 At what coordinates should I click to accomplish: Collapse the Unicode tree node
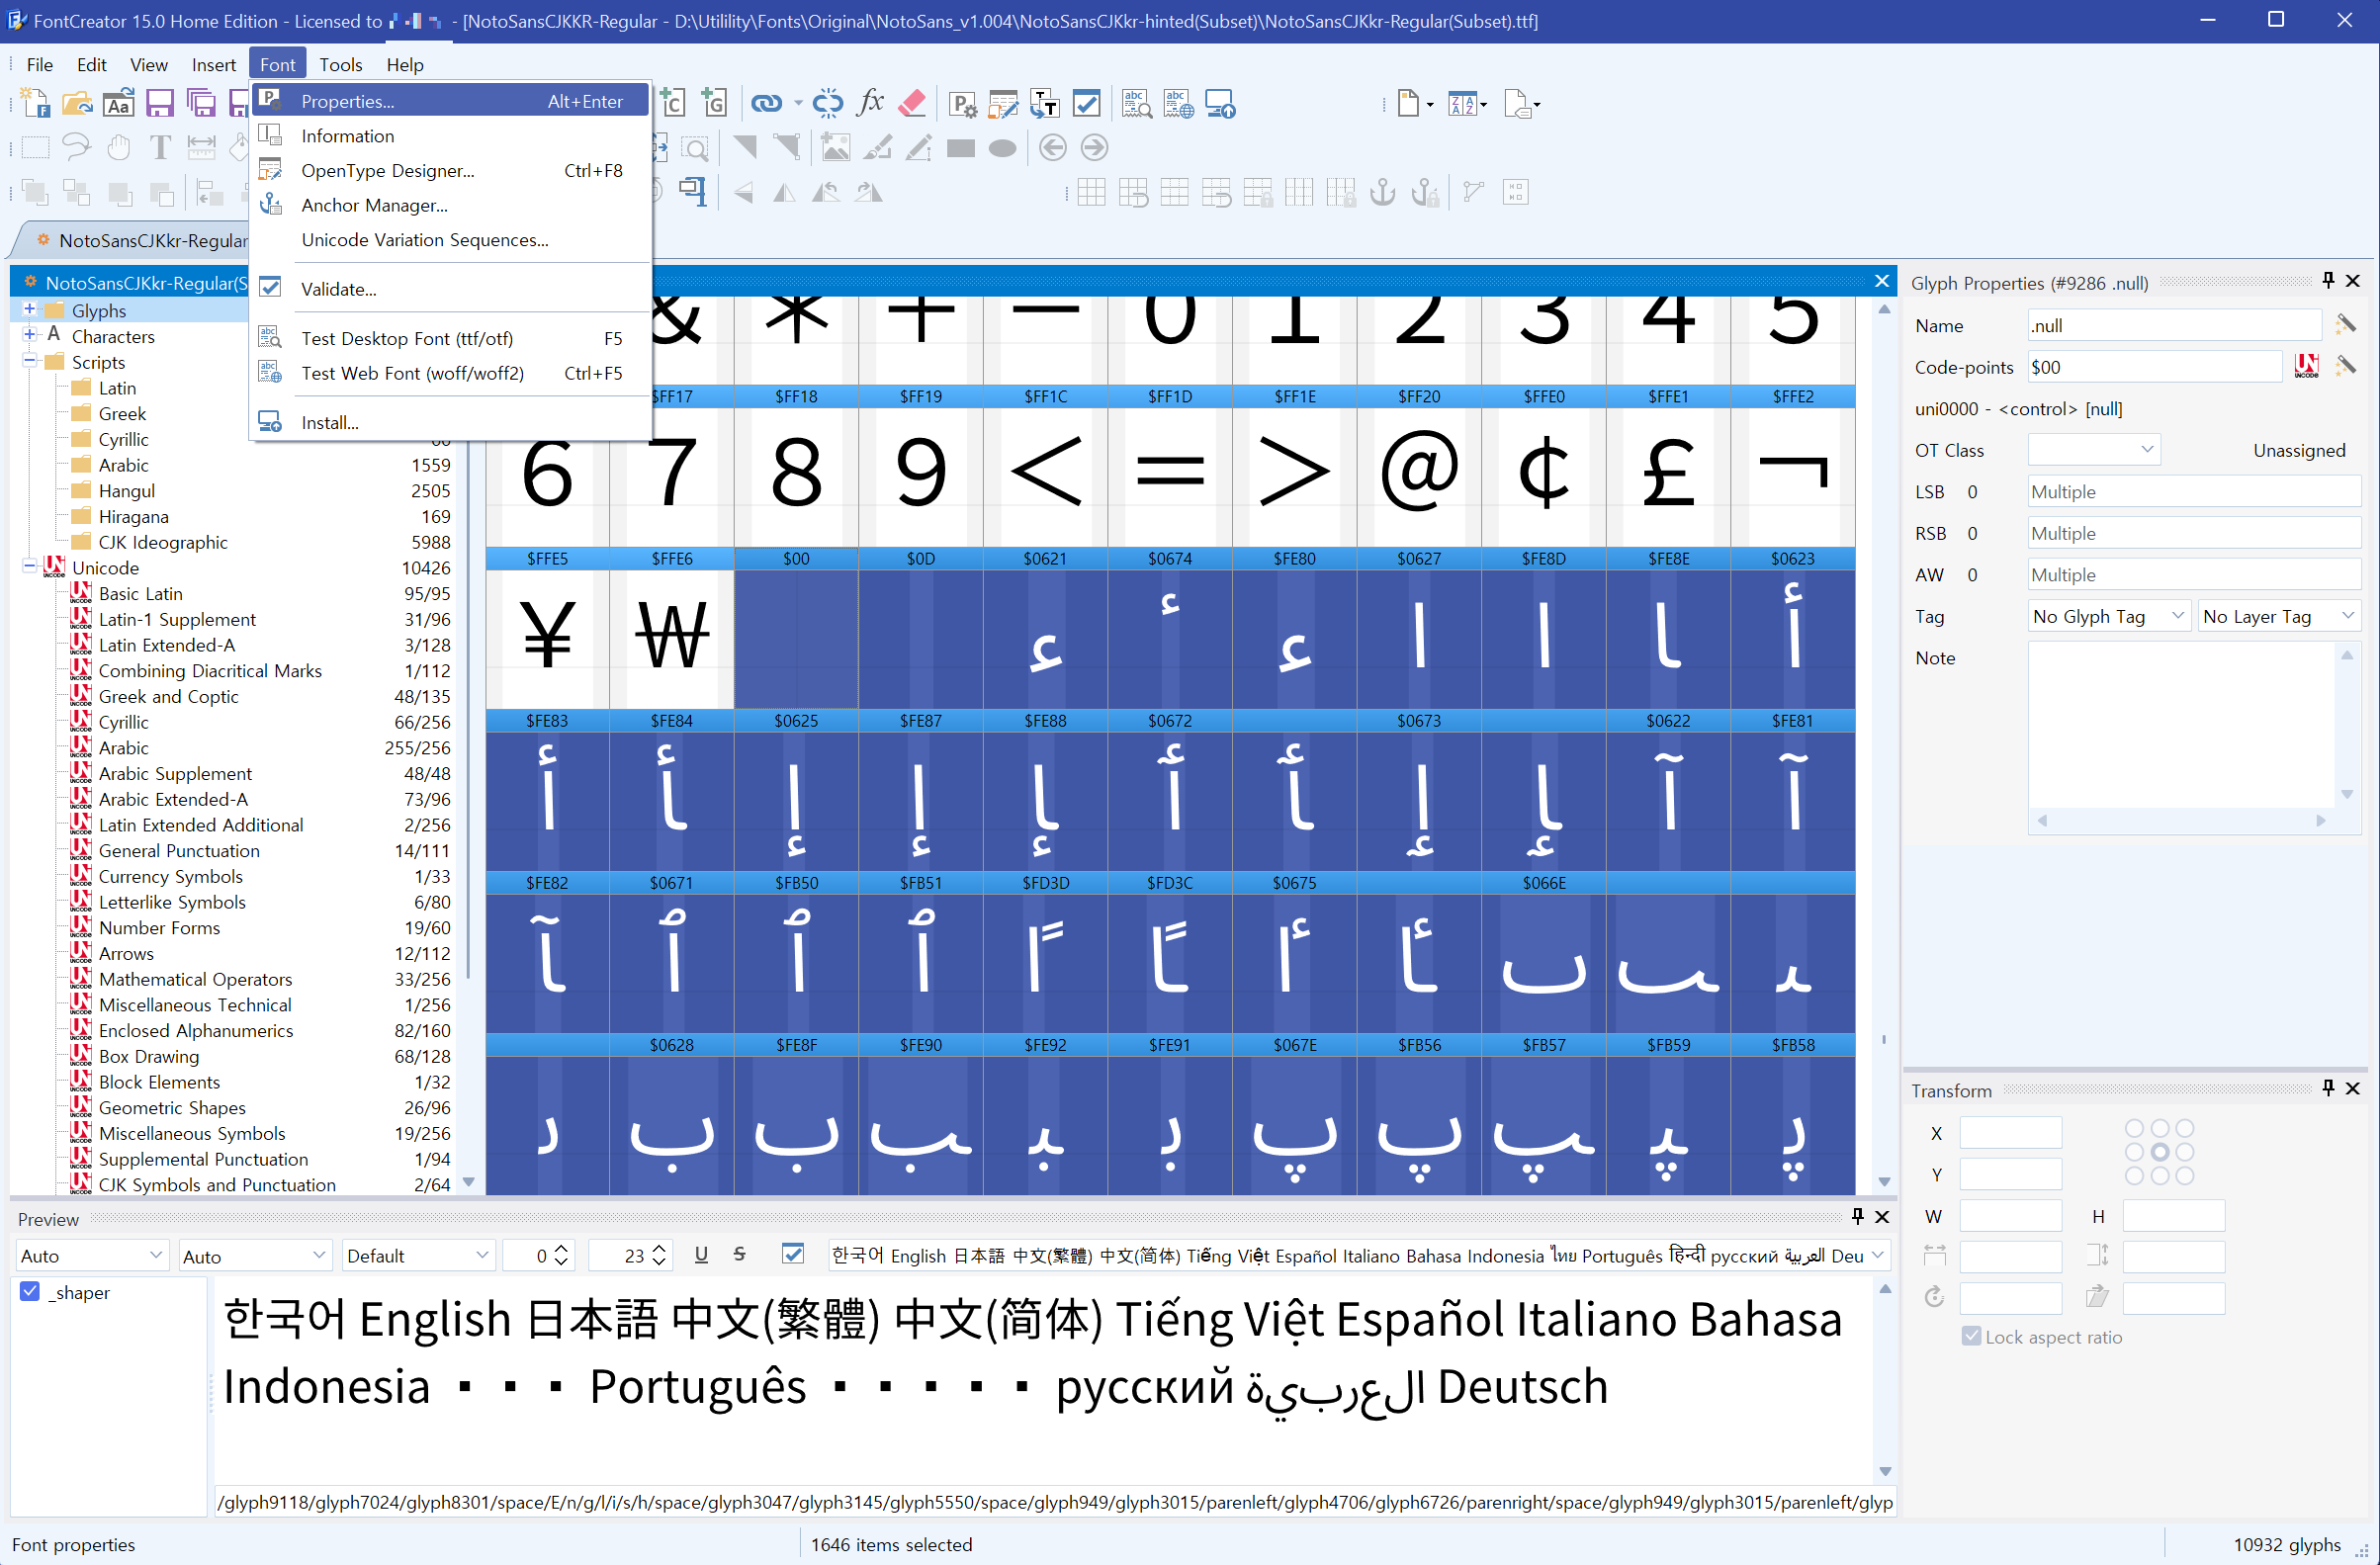29,567
